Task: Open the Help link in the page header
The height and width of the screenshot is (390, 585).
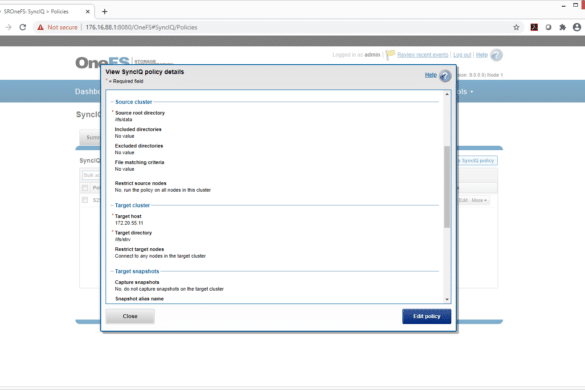Action: (482, 55)
